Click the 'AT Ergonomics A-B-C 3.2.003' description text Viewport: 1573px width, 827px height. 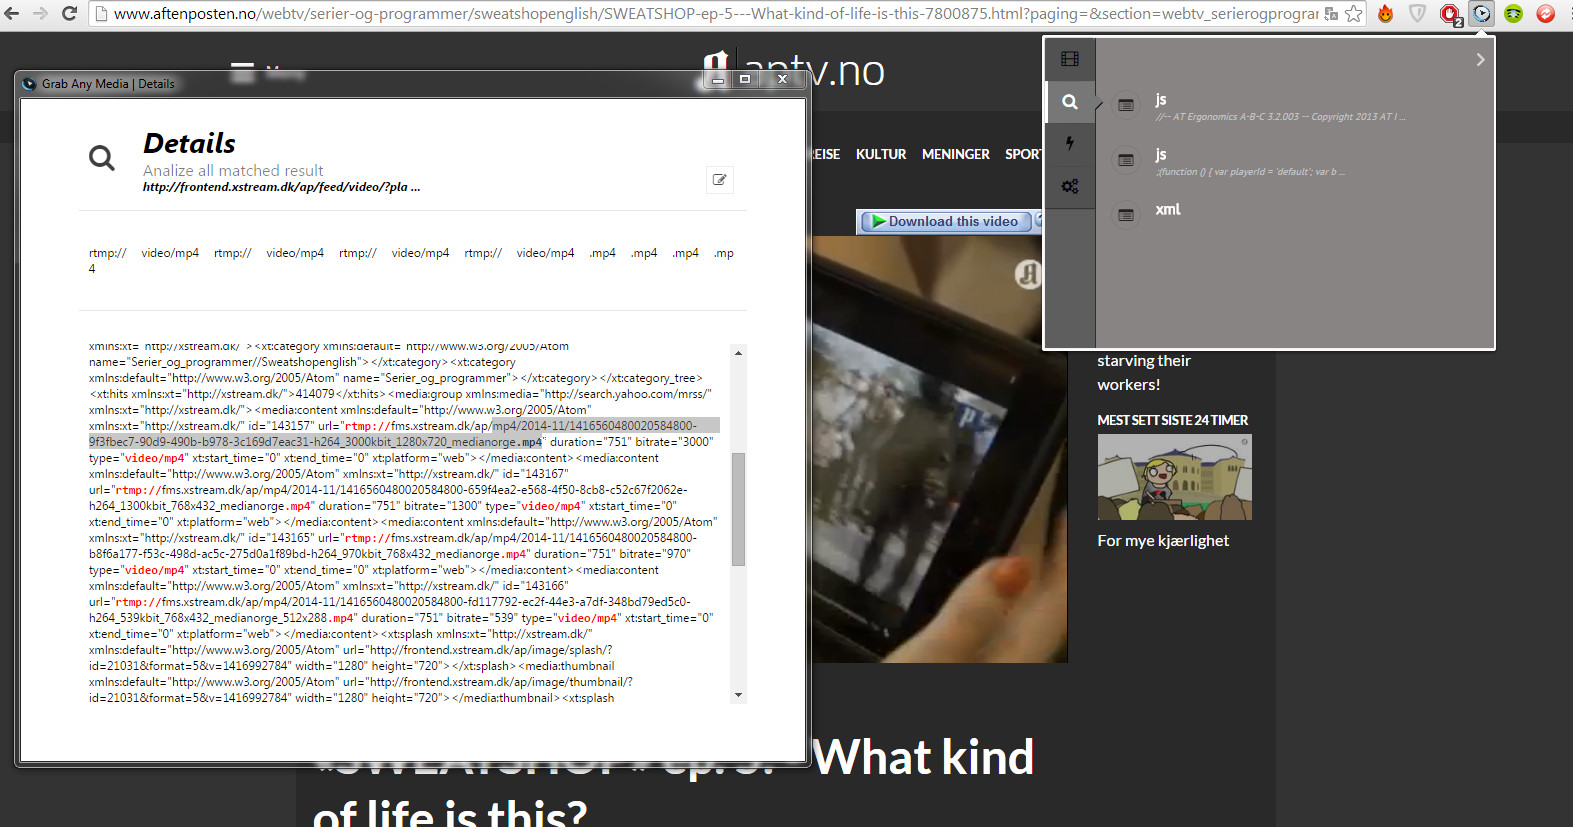pos(1280,117)
